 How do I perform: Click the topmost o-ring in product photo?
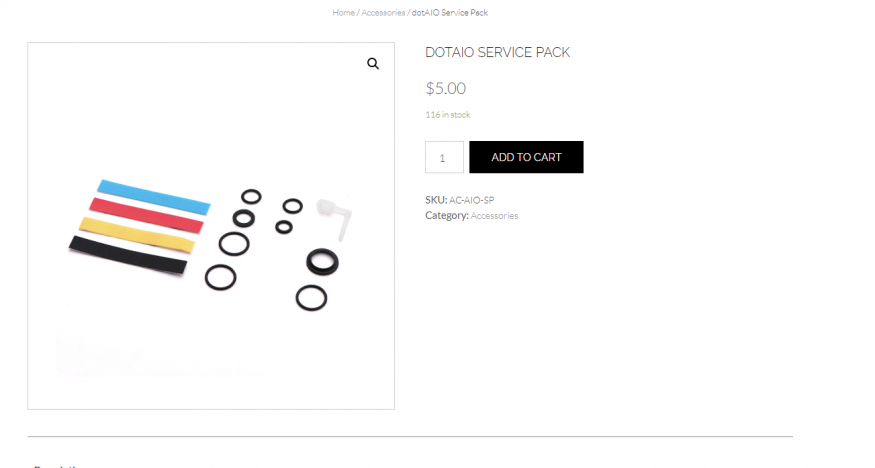pyautogui.click(x=250, y=196)
